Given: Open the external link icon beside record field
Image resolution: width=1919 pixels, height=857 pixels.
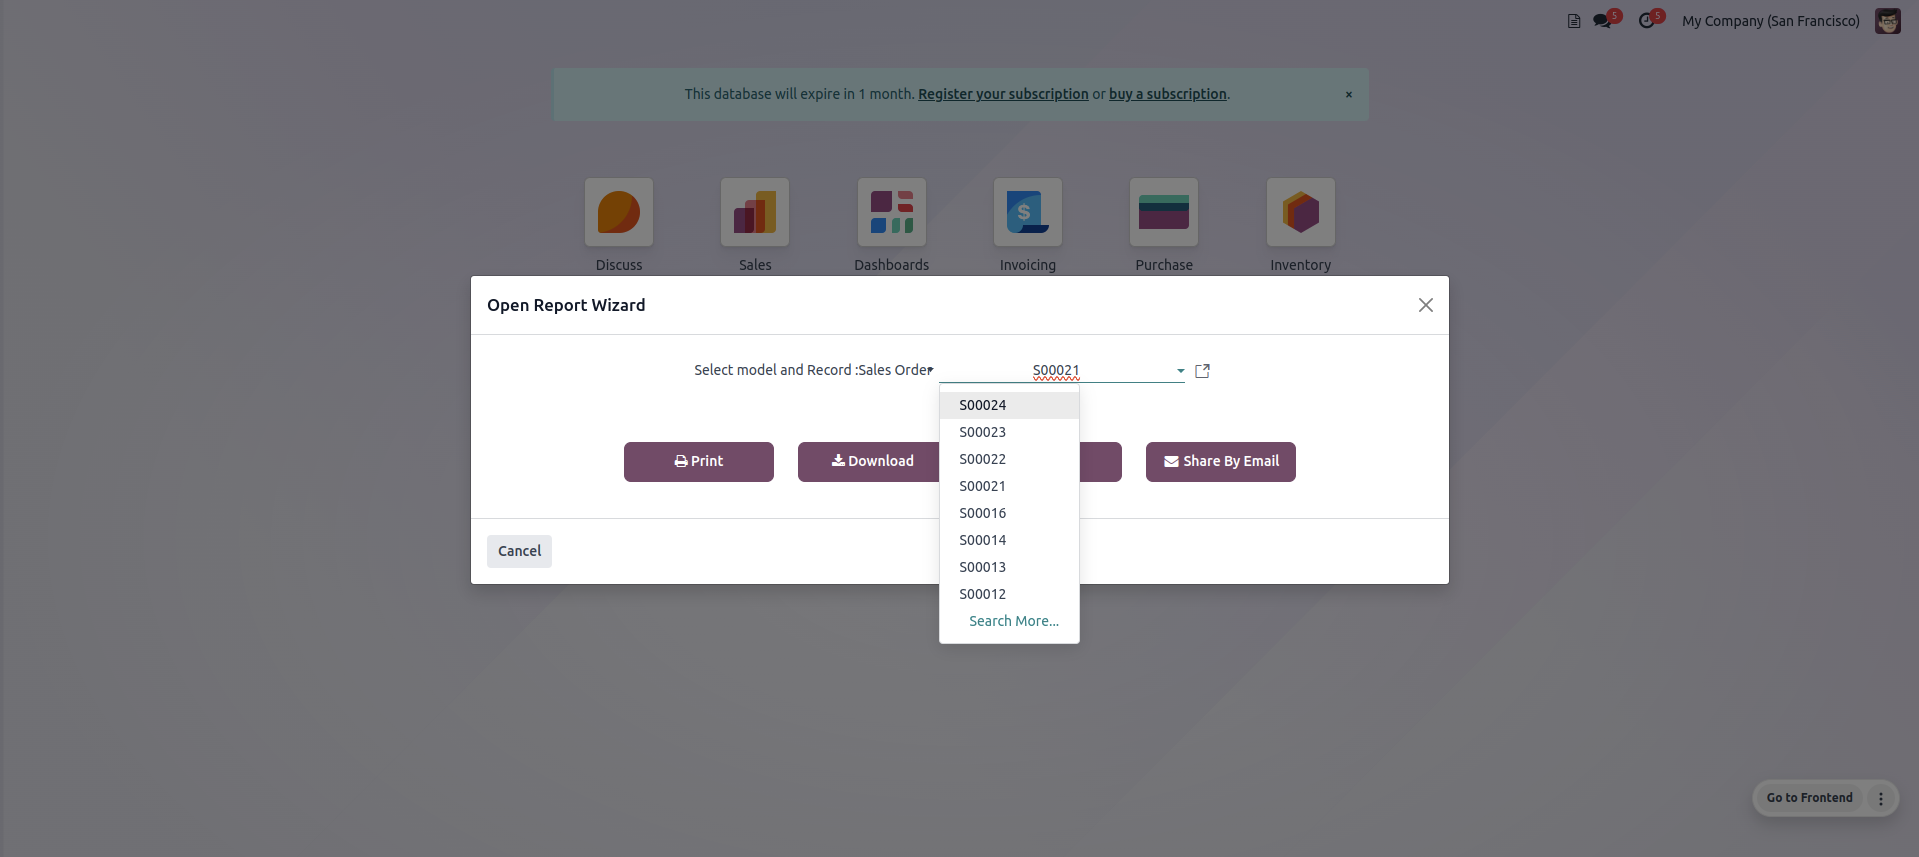Looking at the screenshot, I should (x=1202, y=371).
